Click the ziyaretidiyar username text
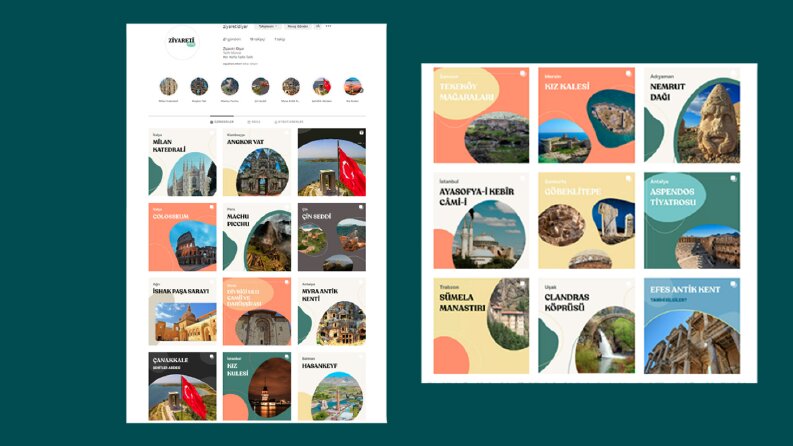Screen dimensions: 793x446 (235, 26)
